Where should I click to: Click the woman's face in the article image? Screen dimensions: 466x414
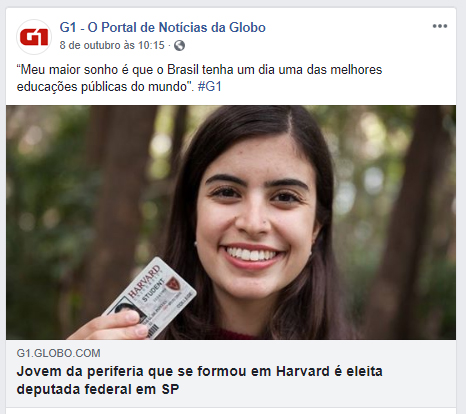pos(256,213)
